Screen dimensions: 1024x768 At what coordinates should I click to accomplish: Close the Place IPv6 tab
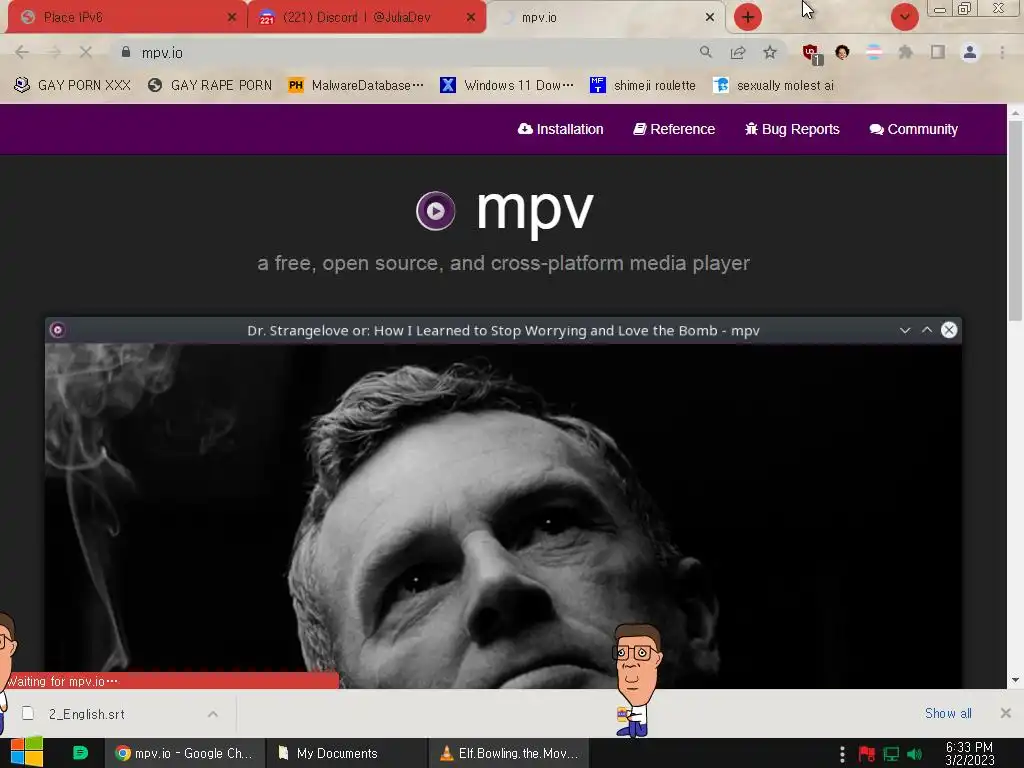pyautogui.click(x=231, y=18)
